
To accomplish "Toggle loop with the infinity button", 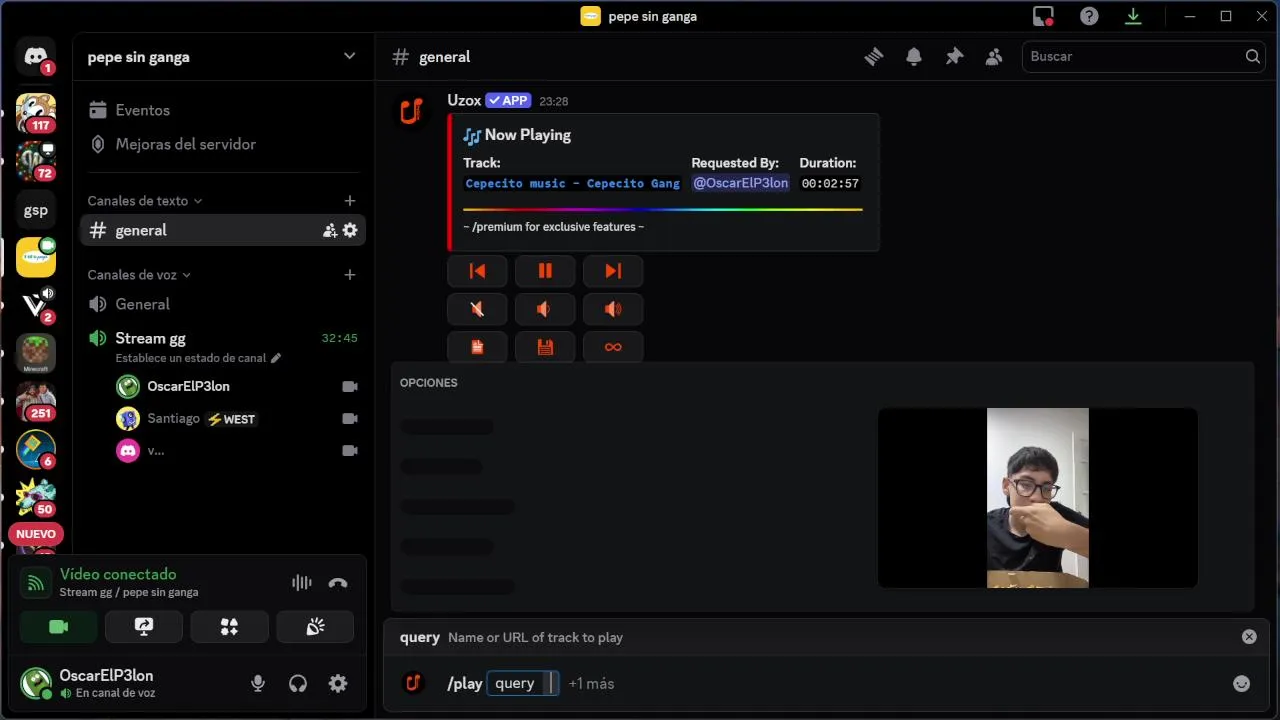I will (613, 347).
